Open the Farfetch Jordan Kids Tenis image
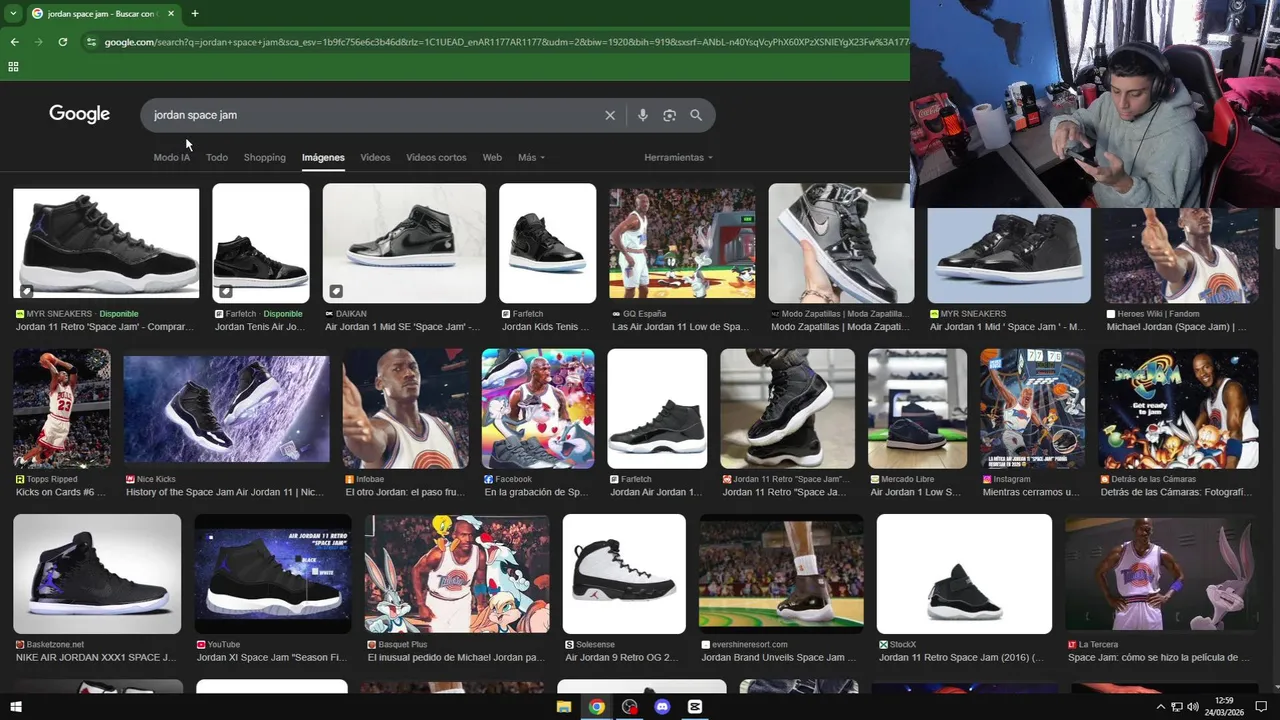The height and width of the screenshot is (720, 1280). click(x=547, y=243)
